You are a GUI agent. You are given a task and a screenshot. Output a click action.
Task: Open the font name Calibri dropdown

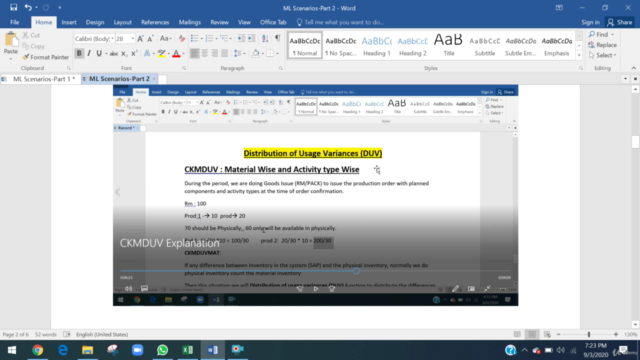point(112,39)
